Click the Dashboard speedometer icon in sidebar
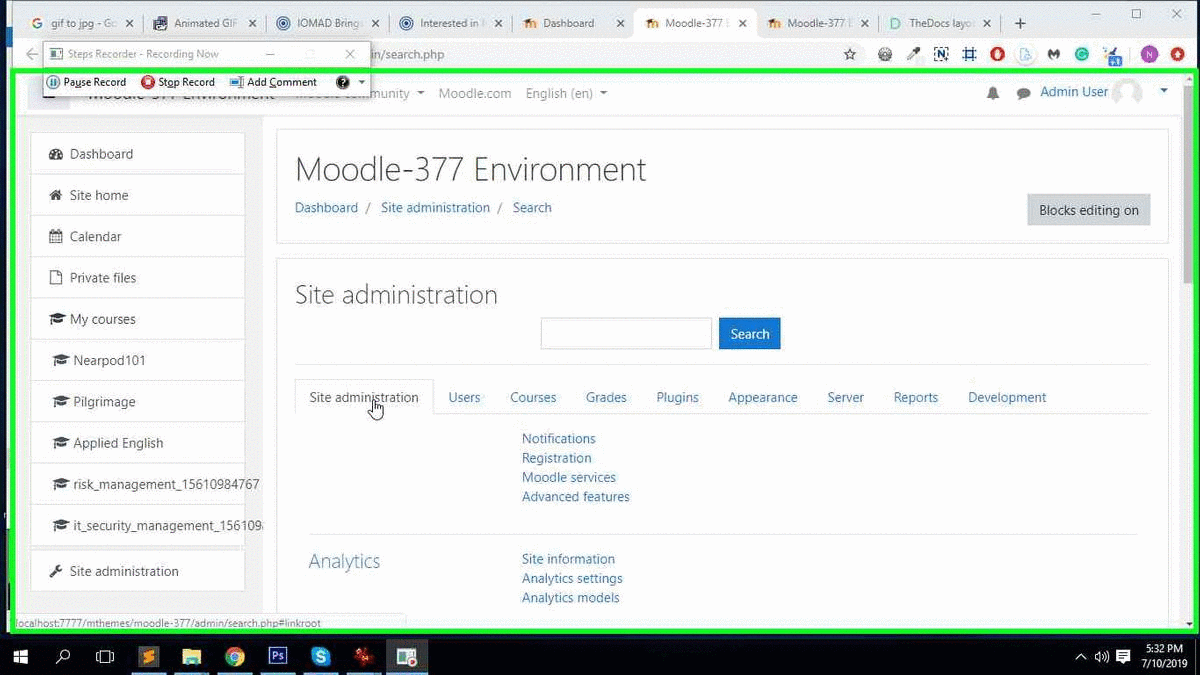 pos(56,154)
